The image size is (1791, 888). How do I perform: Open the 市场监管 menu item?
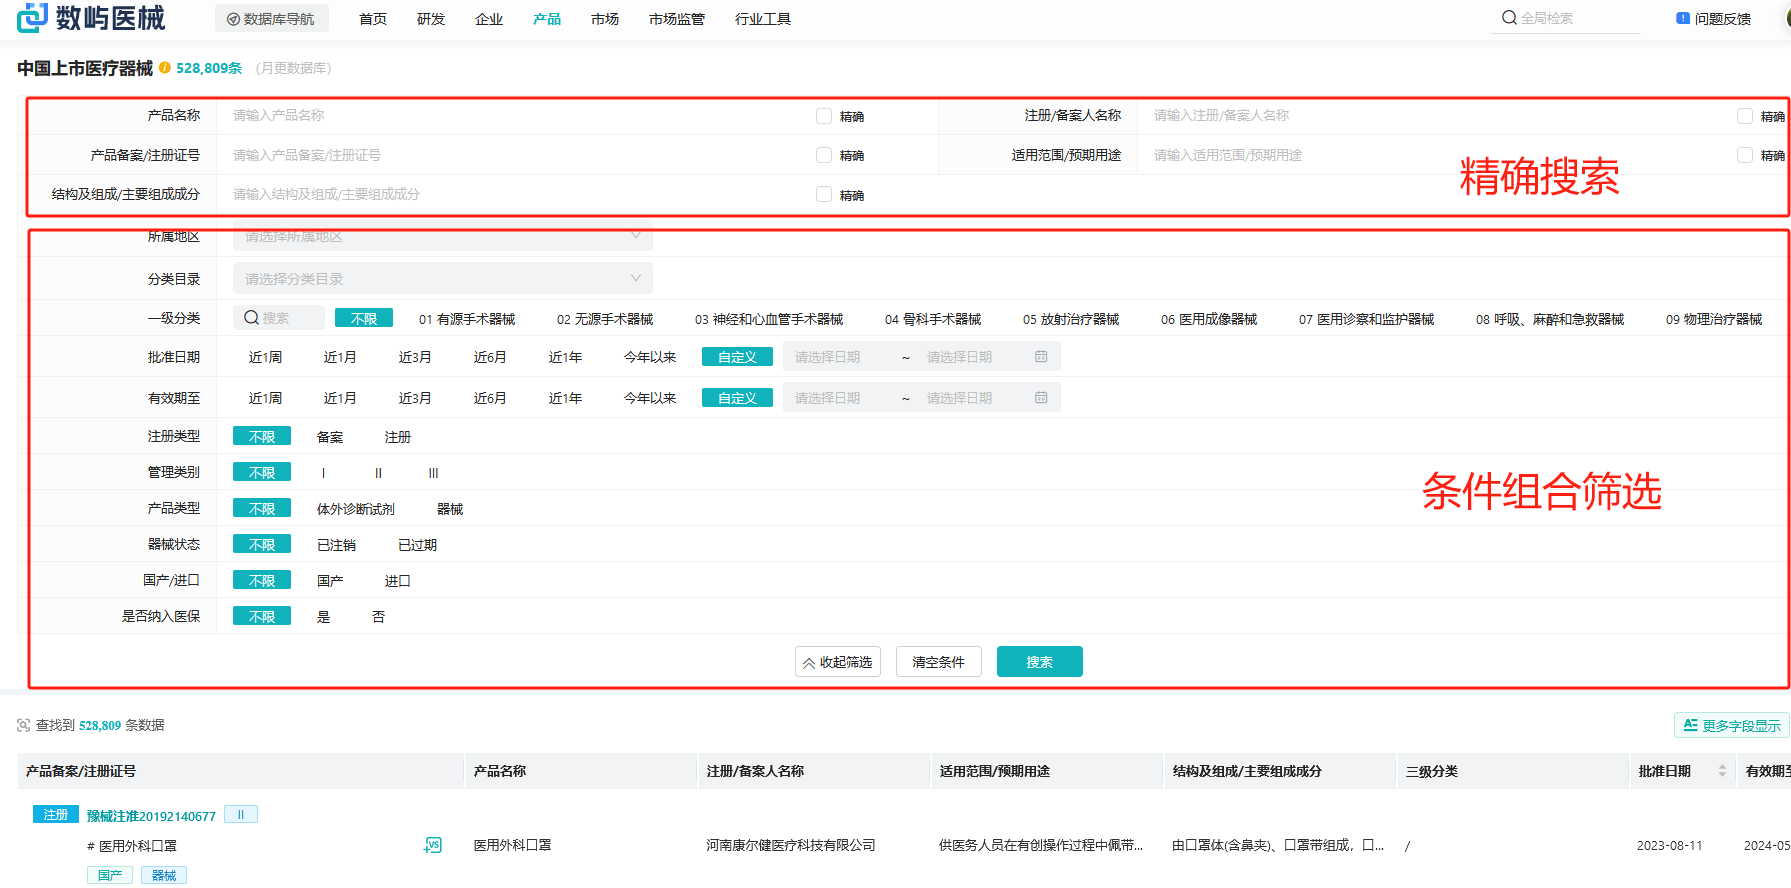point(676,19)
